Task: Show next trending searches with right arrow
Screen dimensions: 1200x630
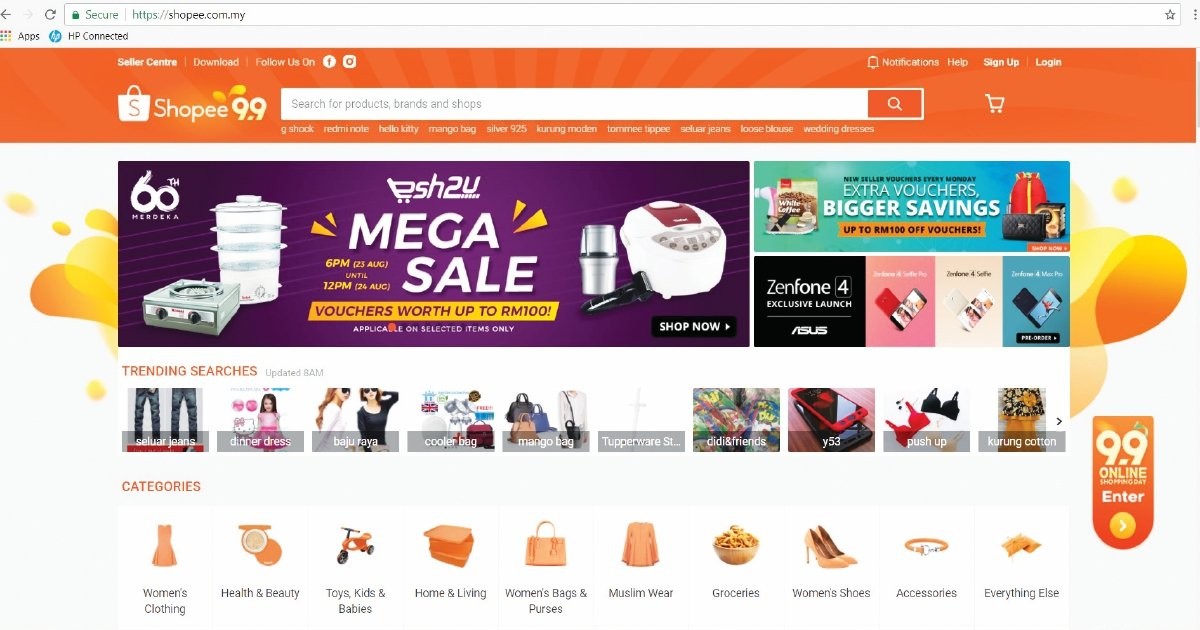Action: pyautogui.click(x=1059, y=422)
